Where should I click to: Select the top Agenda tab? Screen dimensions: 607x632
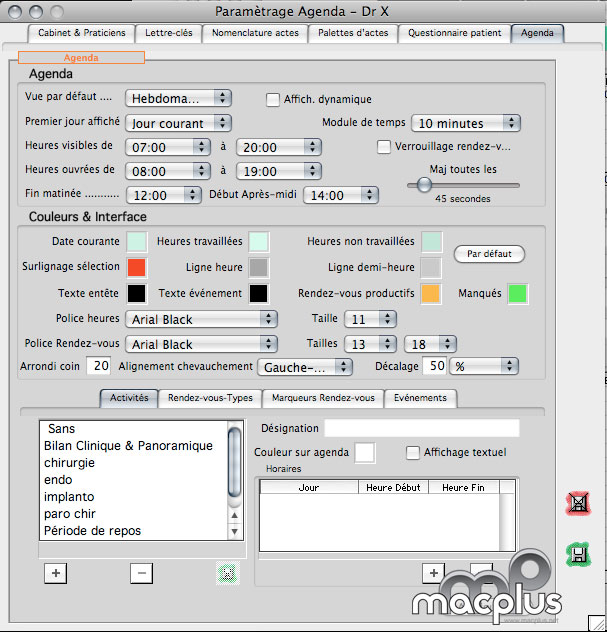(x=537, y=33)
